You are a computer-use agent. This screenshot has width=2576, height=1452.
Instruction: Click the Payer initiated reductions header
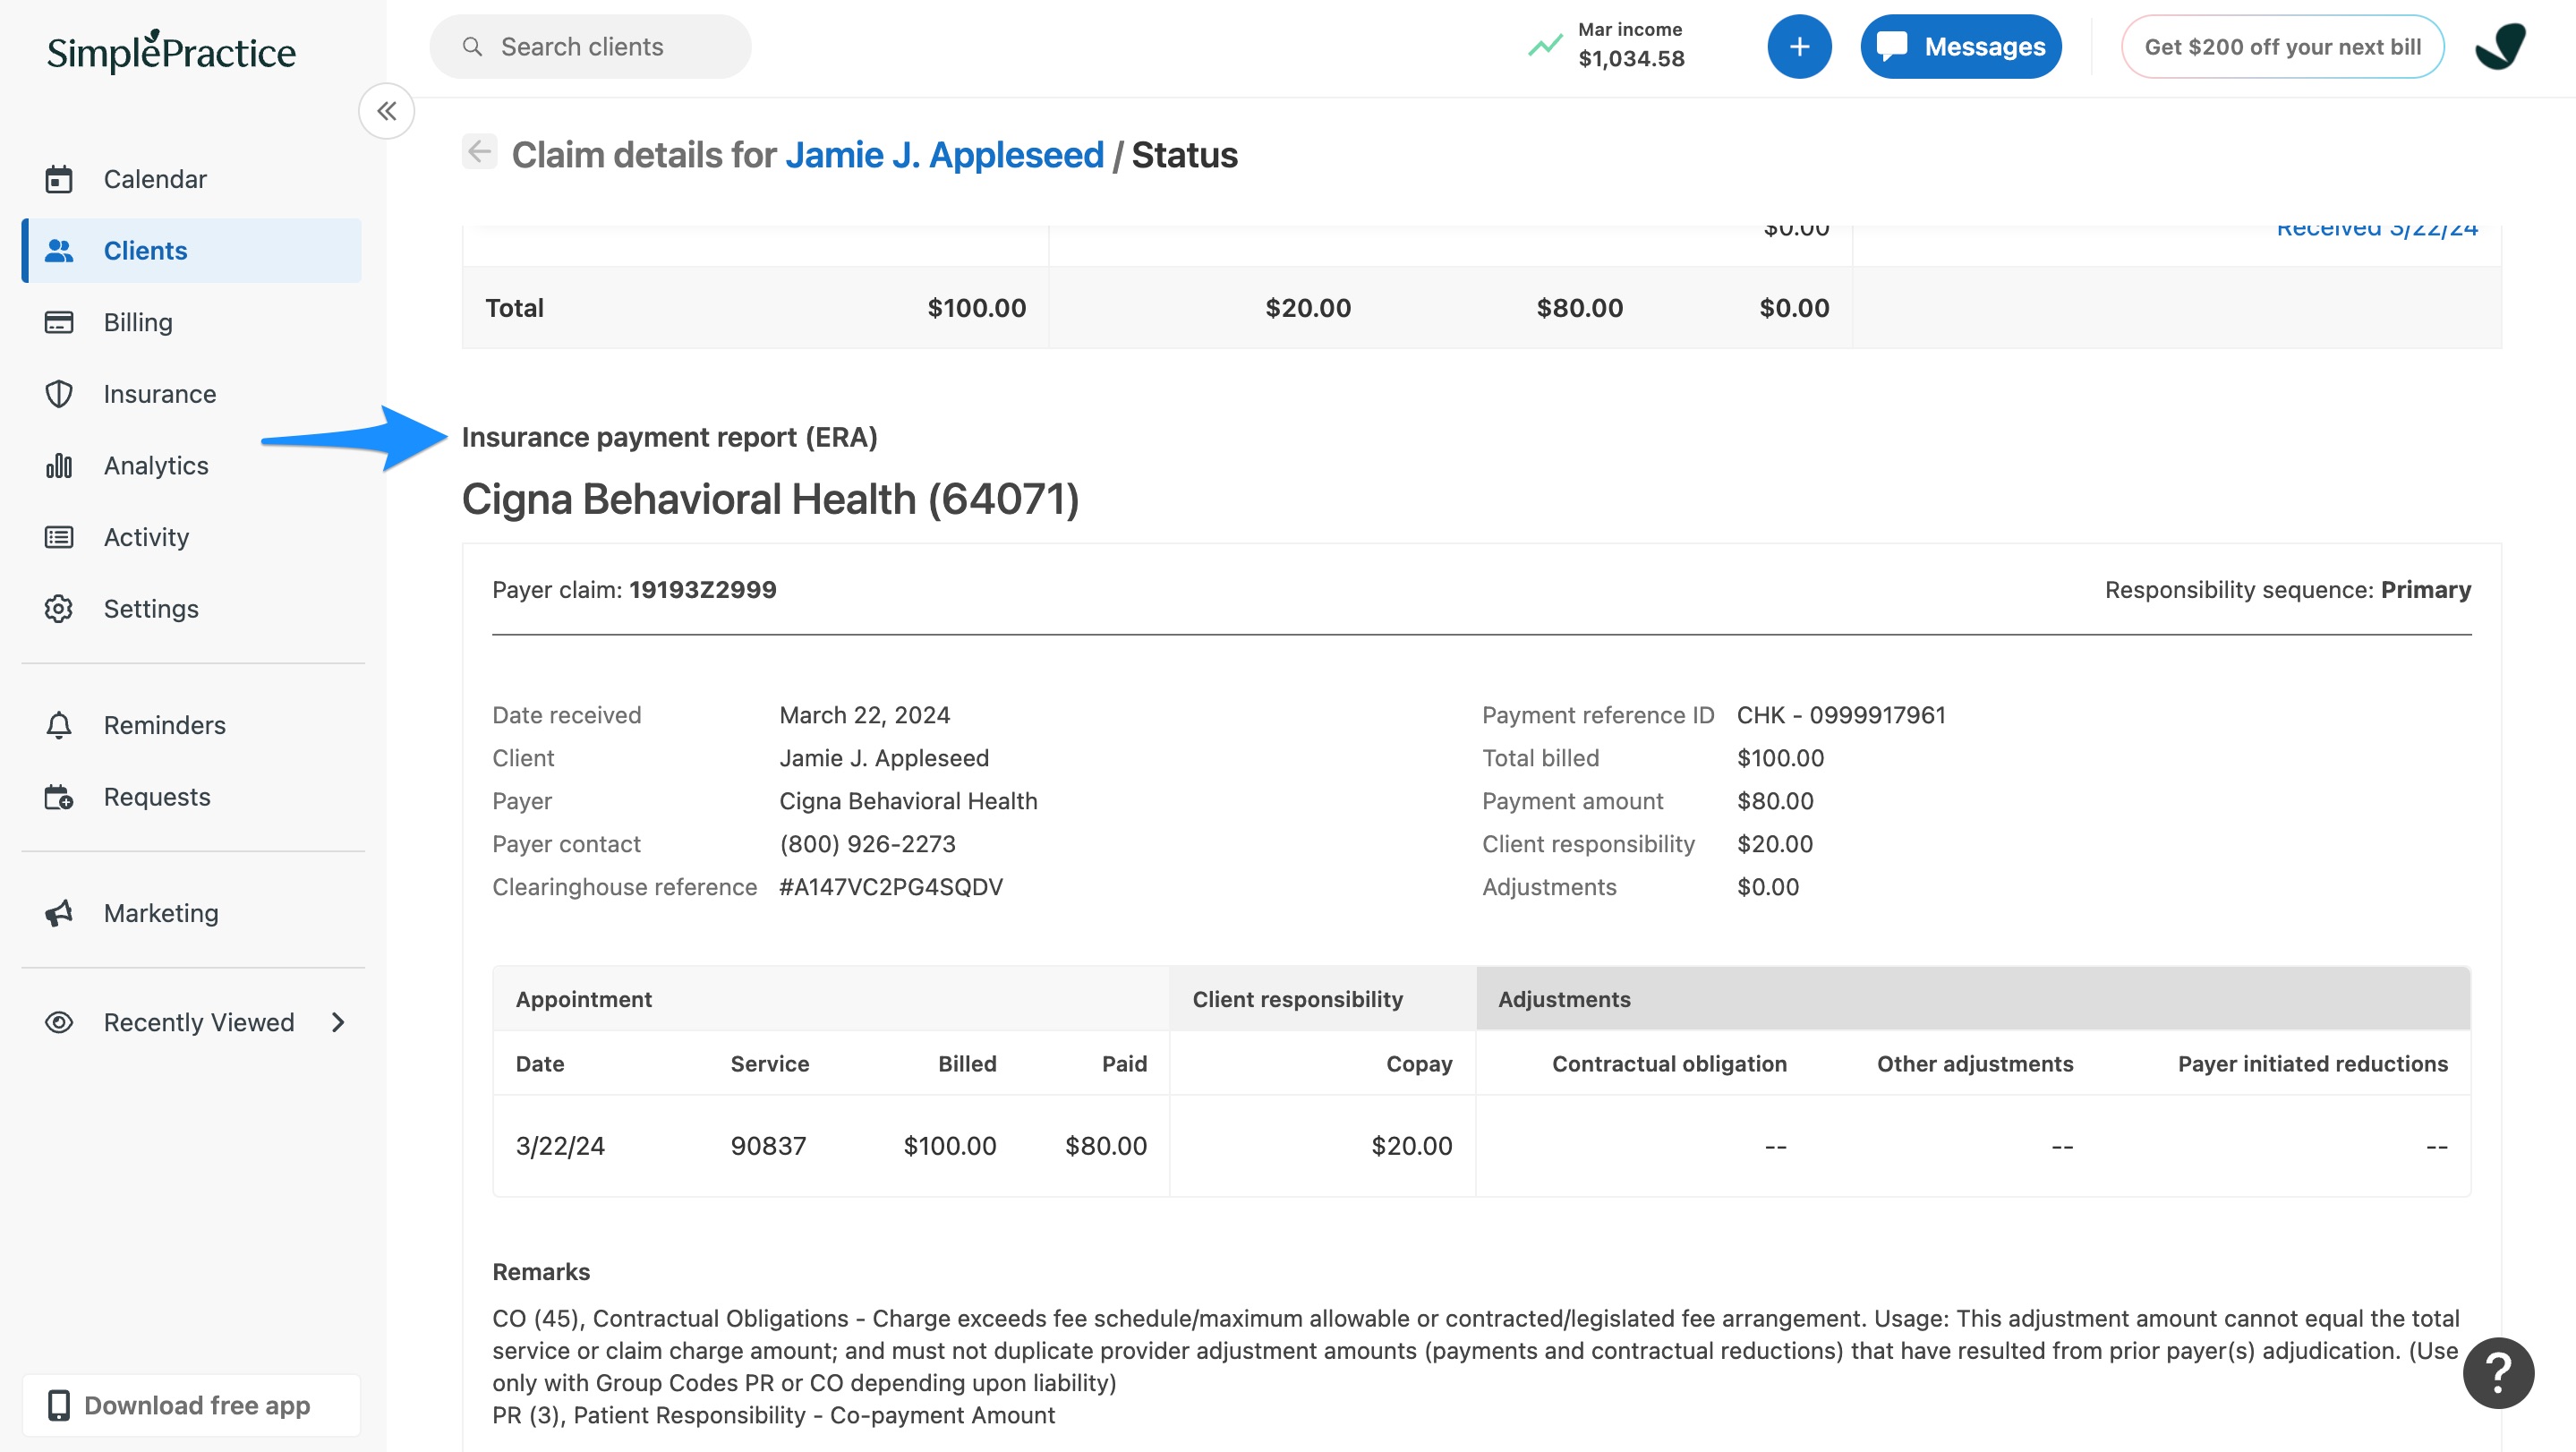click(x=2312, y=1064)
